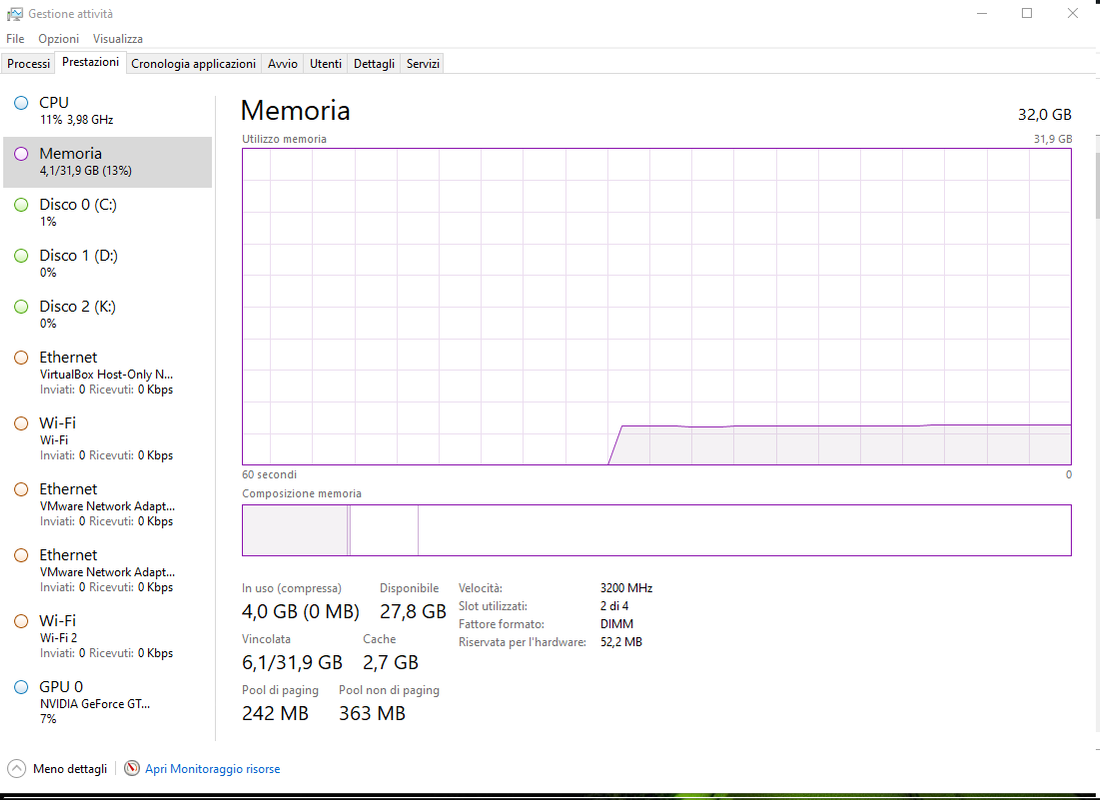This screenshot has width=1100, height=800.
Task: Select the Wi-Fi 2 entry
Action: tap(107, 636)
